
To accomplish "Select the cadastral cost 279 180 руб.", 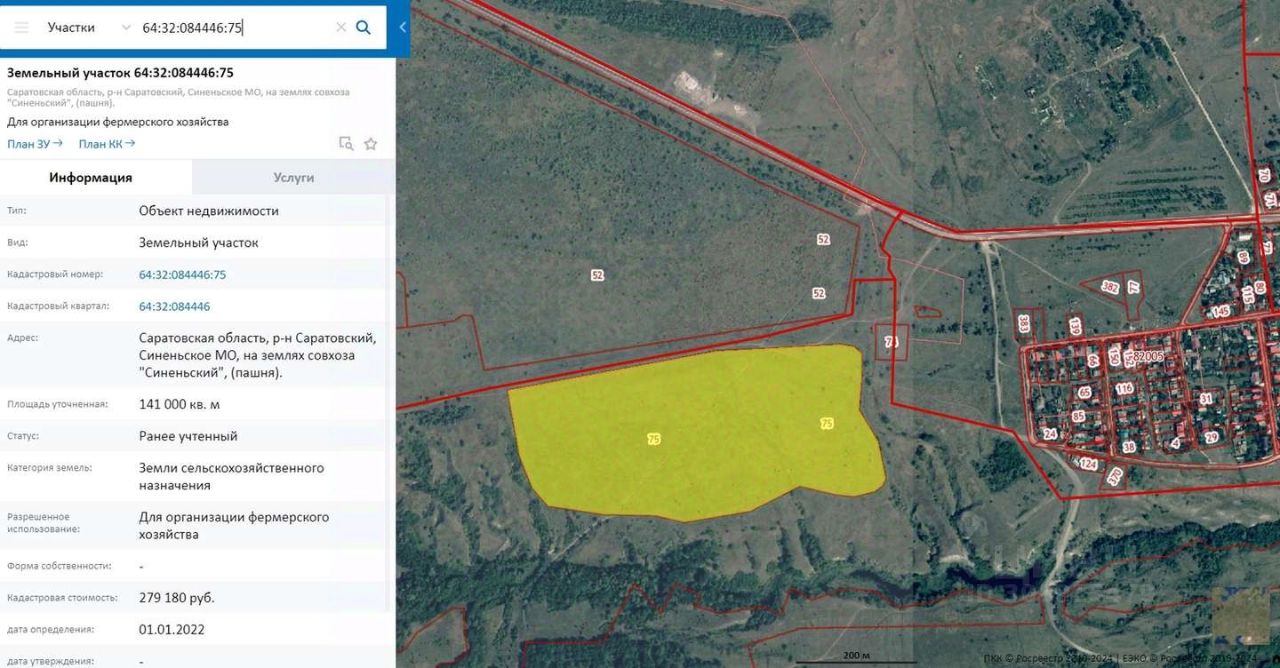I will click(177, 598).
